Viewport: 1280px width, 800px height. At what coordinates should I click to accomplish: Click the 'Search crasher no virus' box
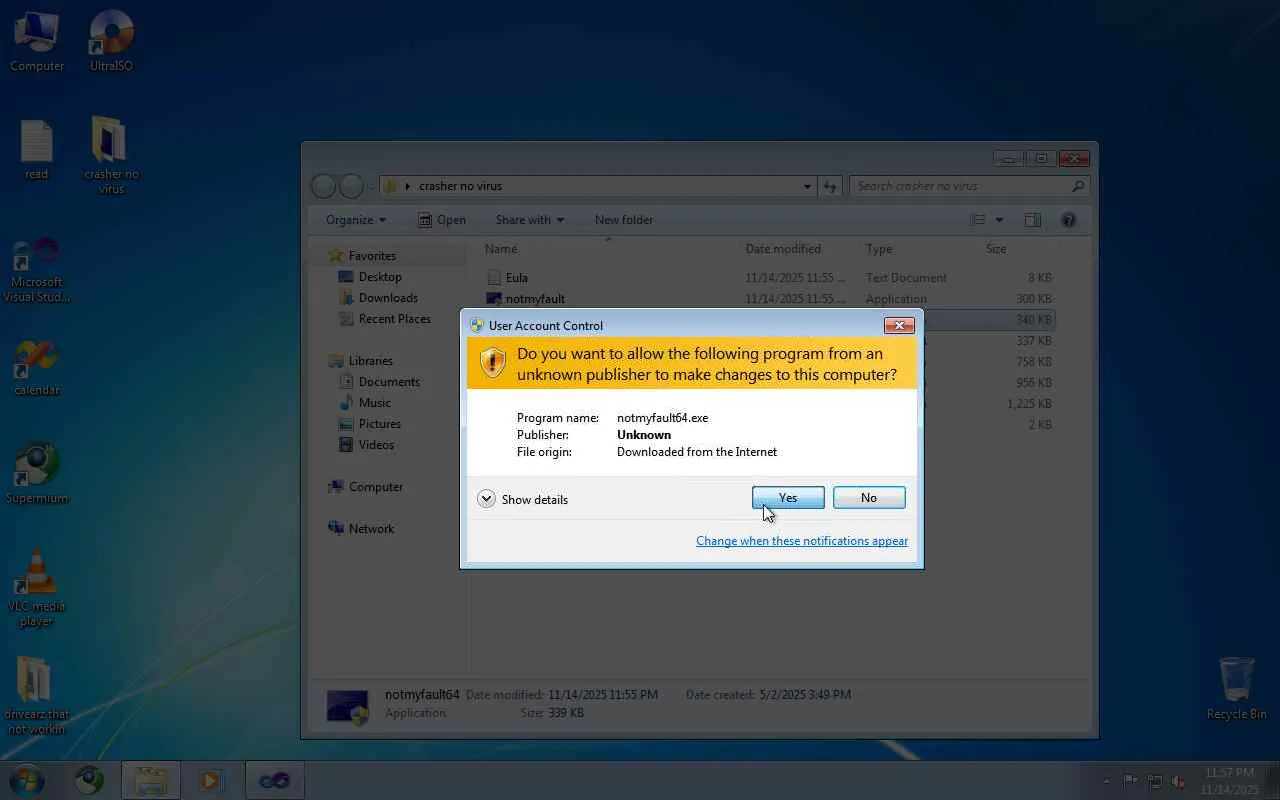tap(969, 186)
